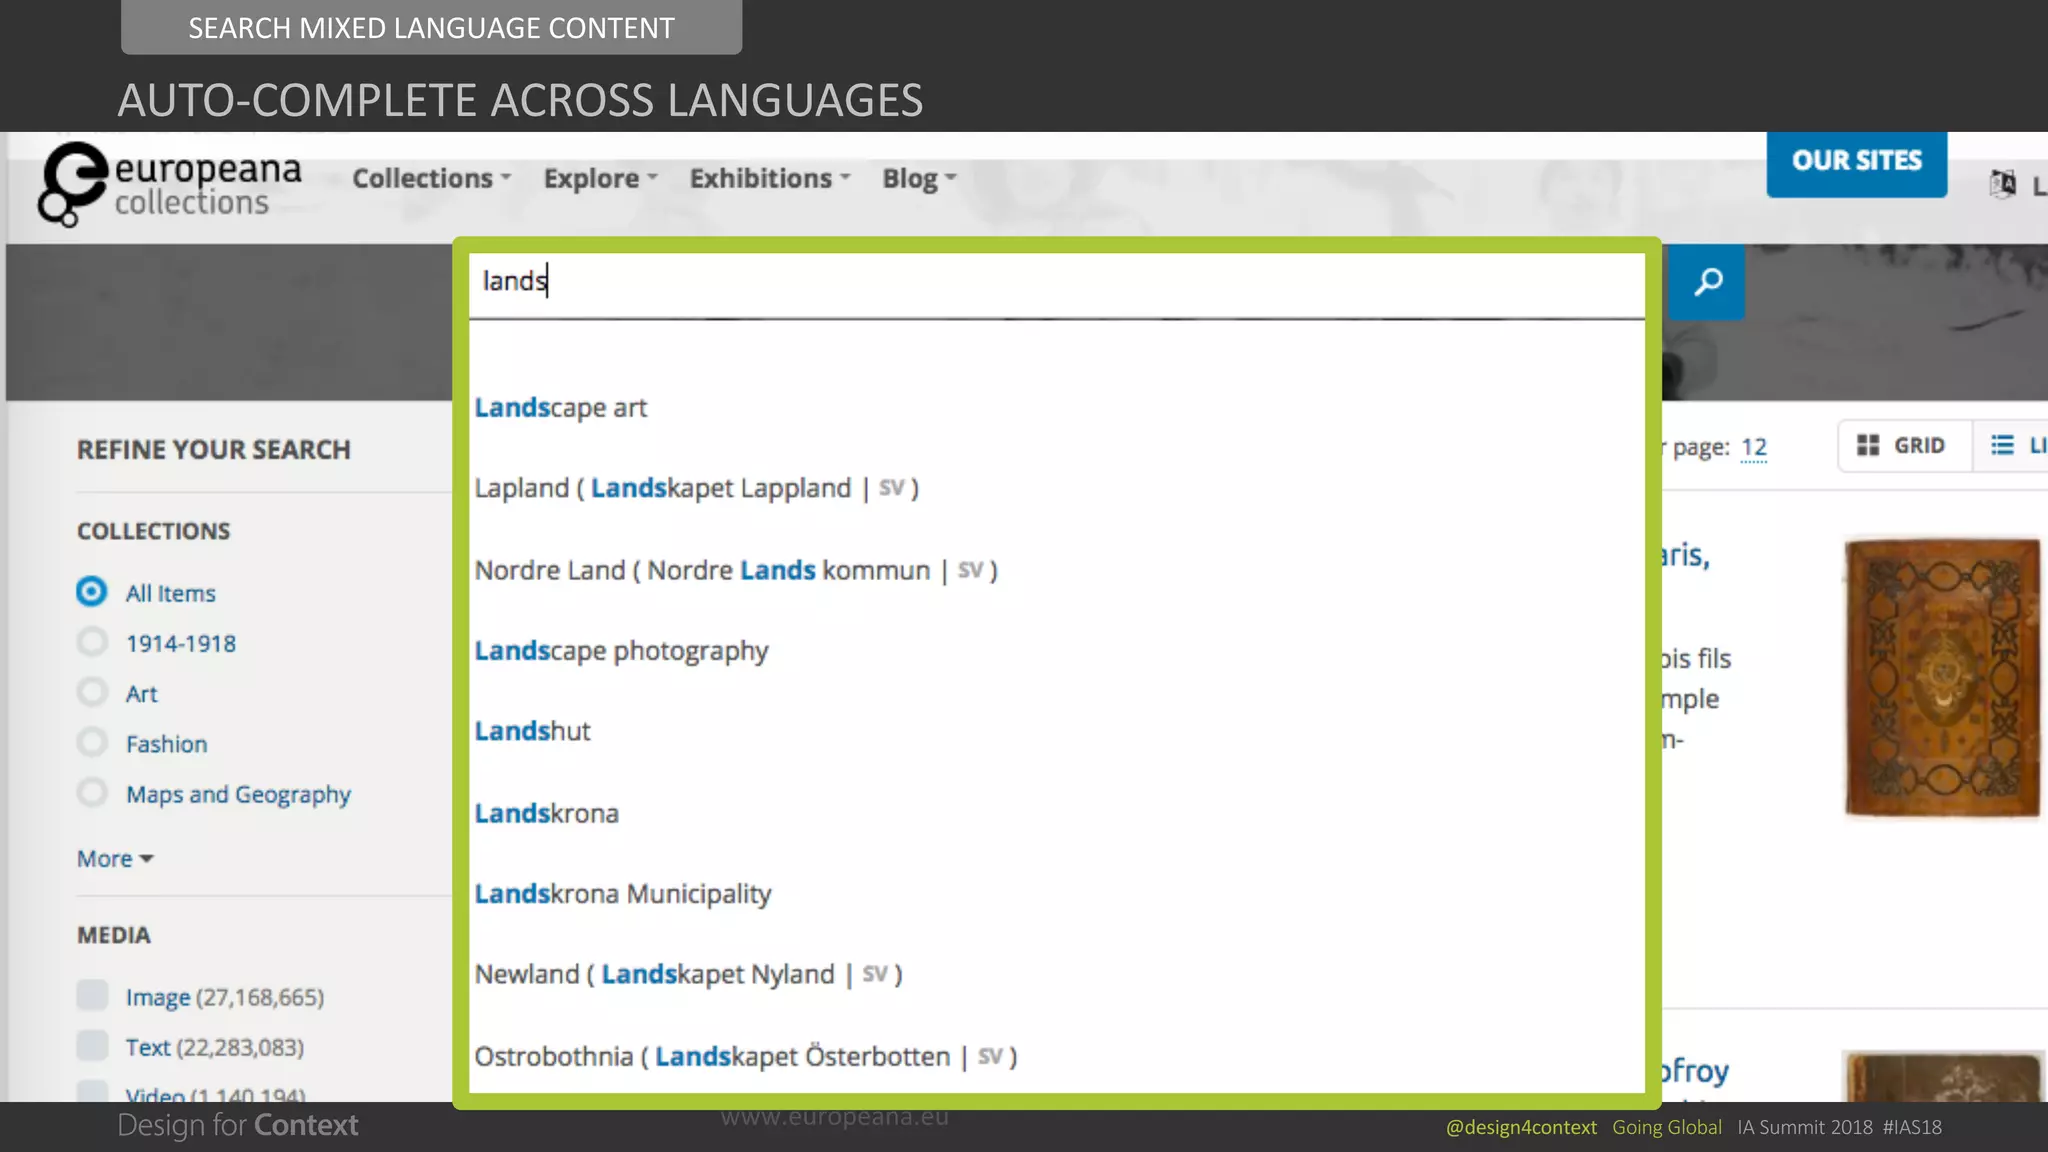
Task: Select Landscape art suggestion
Action: [560, 408]
